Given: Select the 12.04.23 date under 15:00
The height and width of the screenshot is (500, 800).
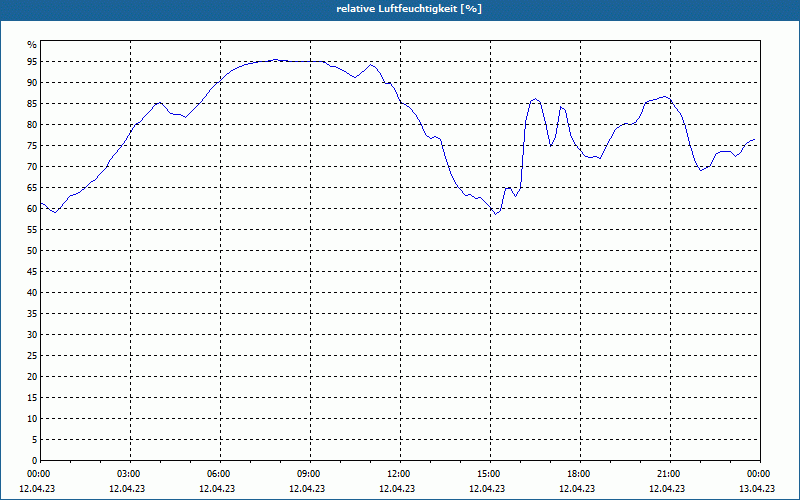Looking at the screenshot, I should tap(487, 489).
